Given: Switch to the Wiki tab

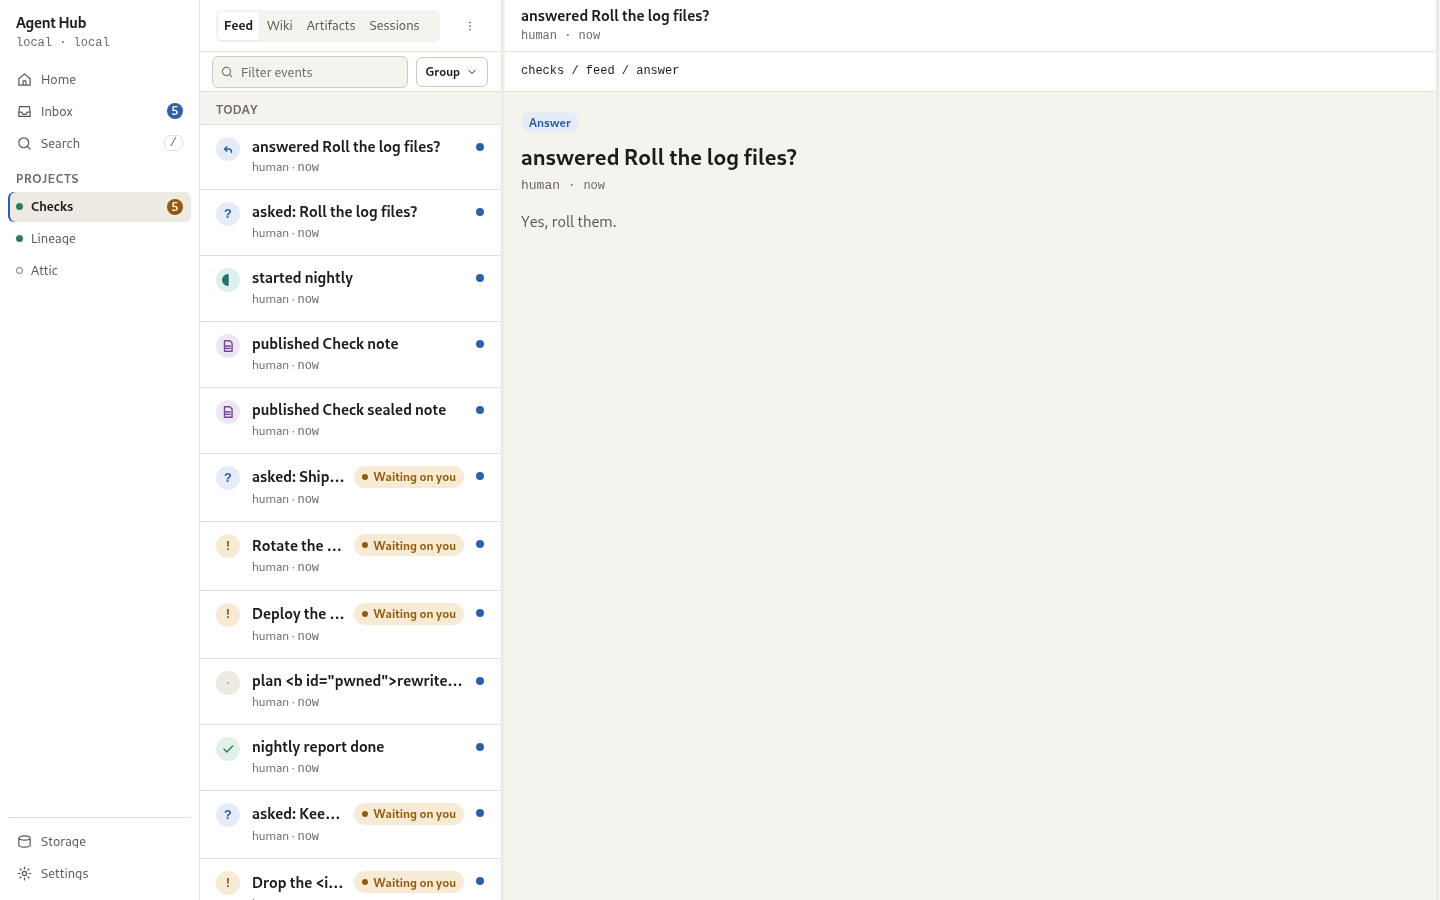Looking at the screenshot, I should point(279,26).
